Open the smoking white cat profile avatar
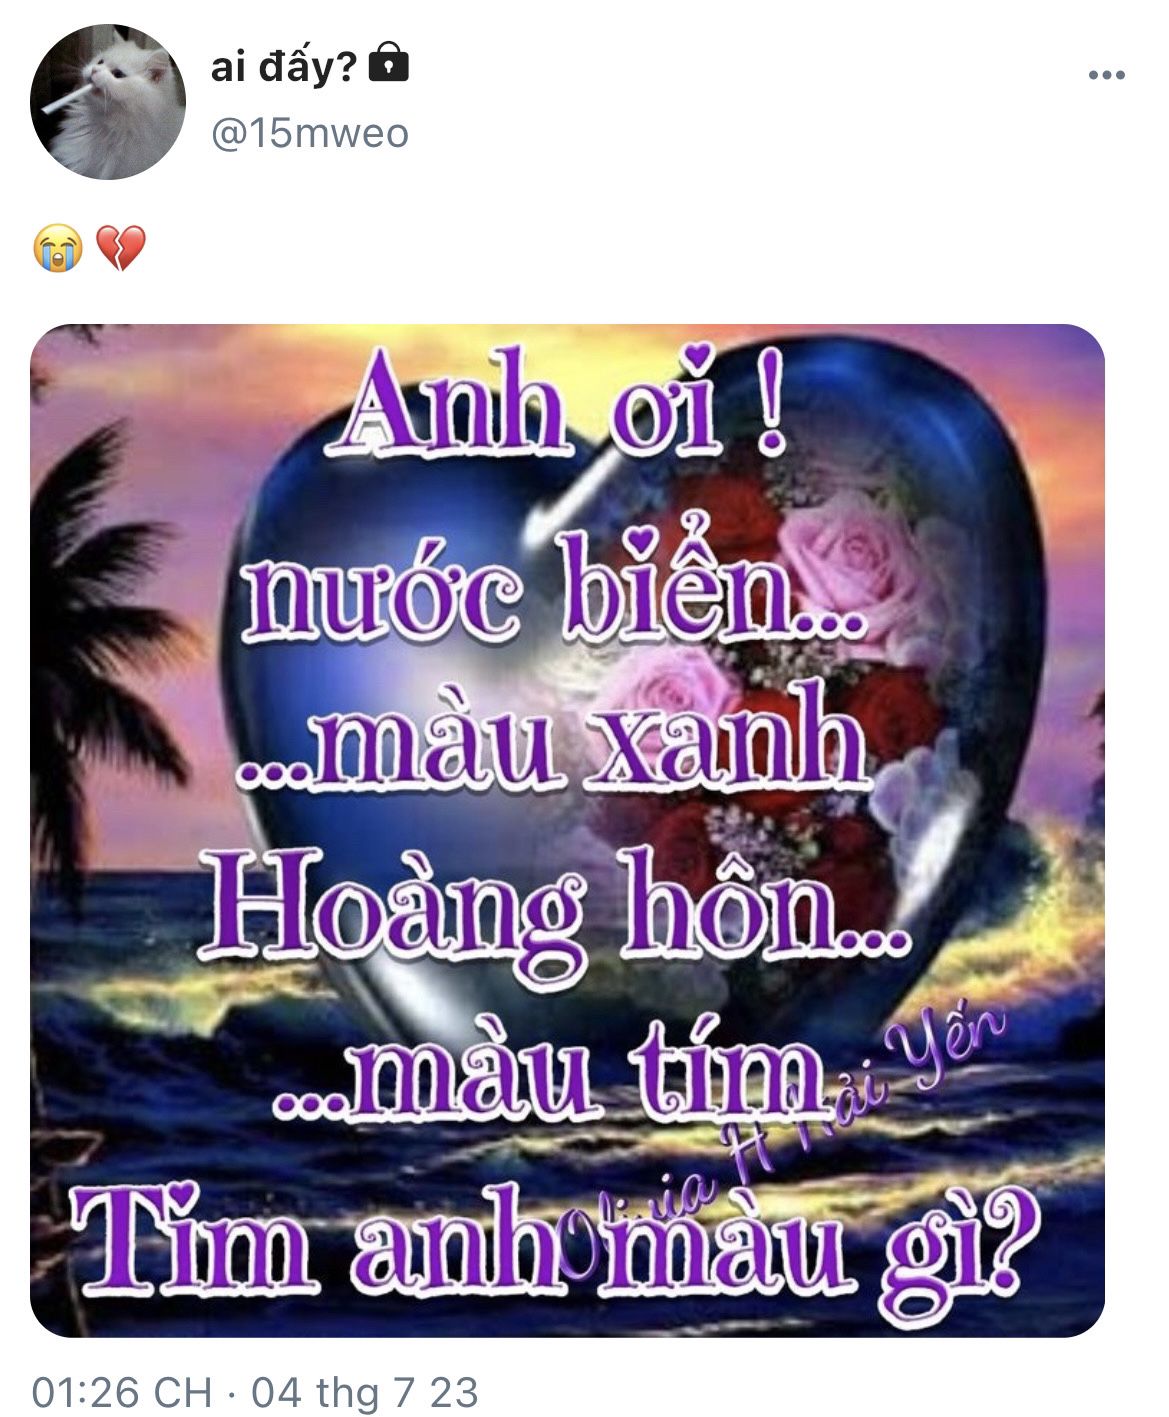 [108, 103]
